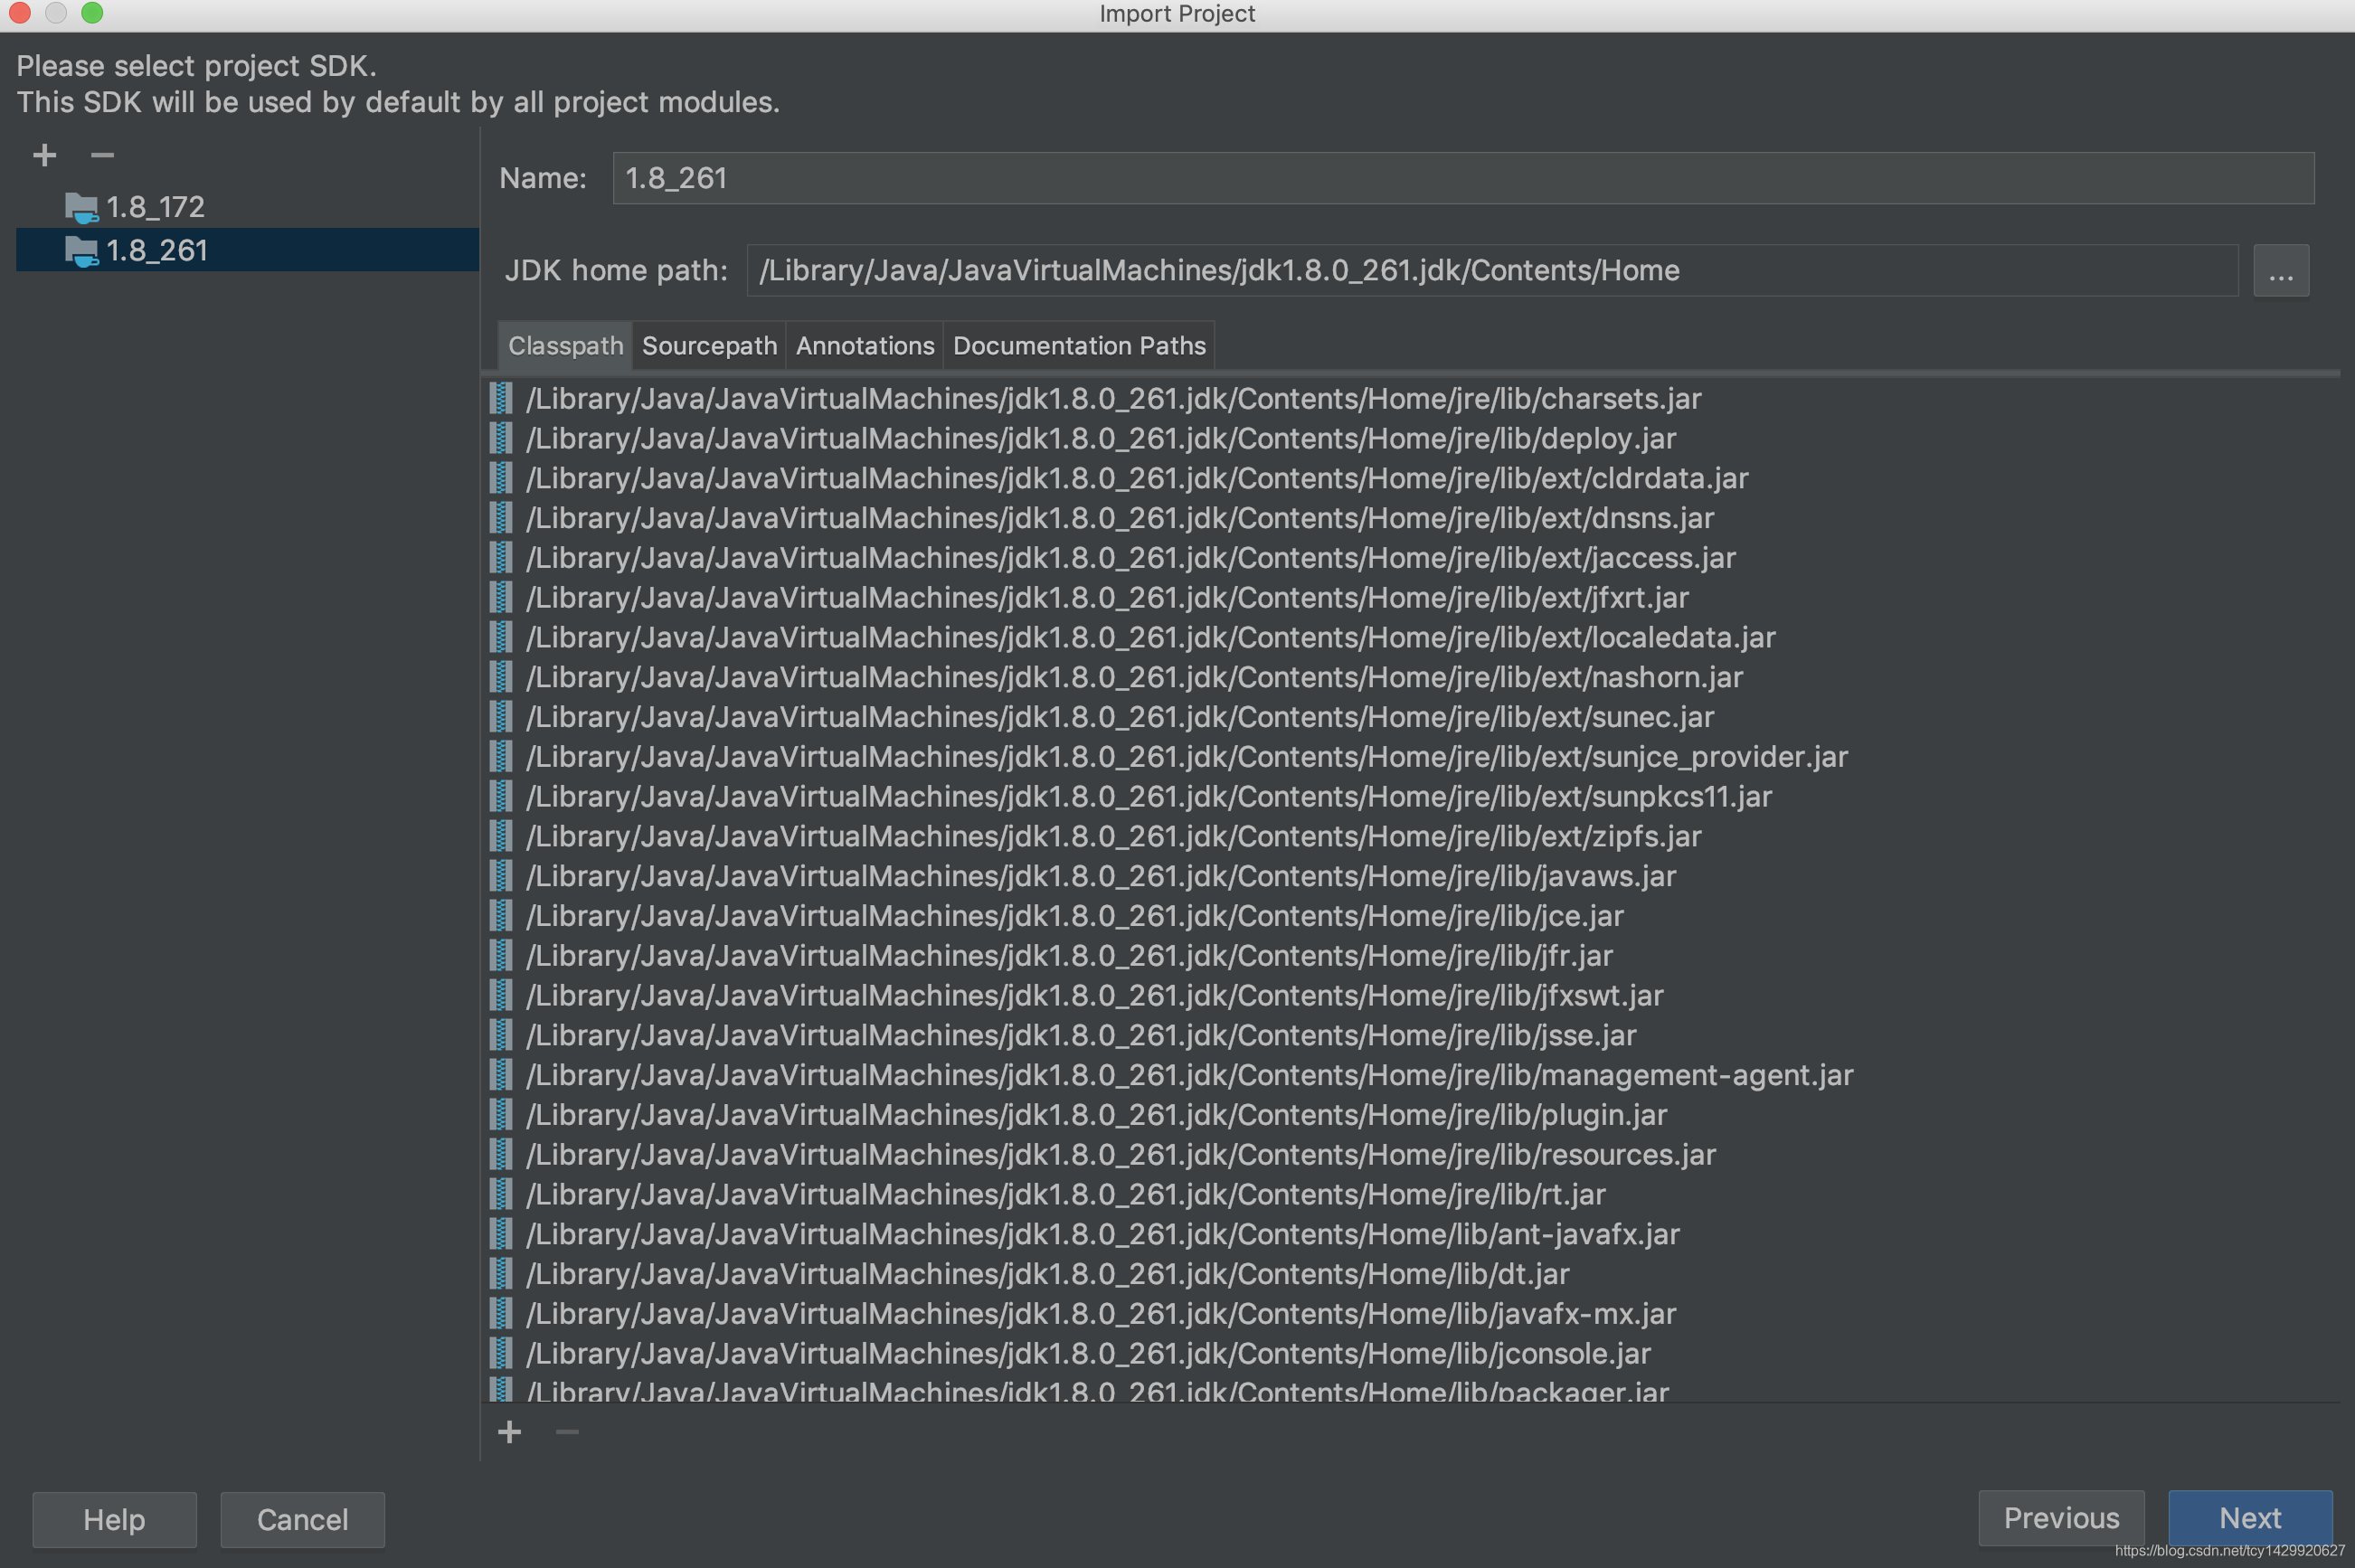Go back with the Previous button
Screen dimensions: 2355x1568
click(2060, 1518)
